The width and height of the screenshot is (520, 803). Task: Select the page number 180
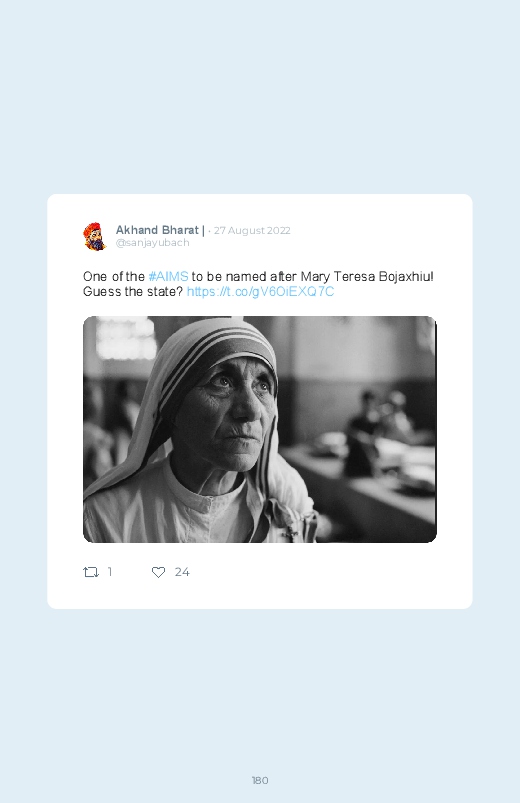(260, 780)
